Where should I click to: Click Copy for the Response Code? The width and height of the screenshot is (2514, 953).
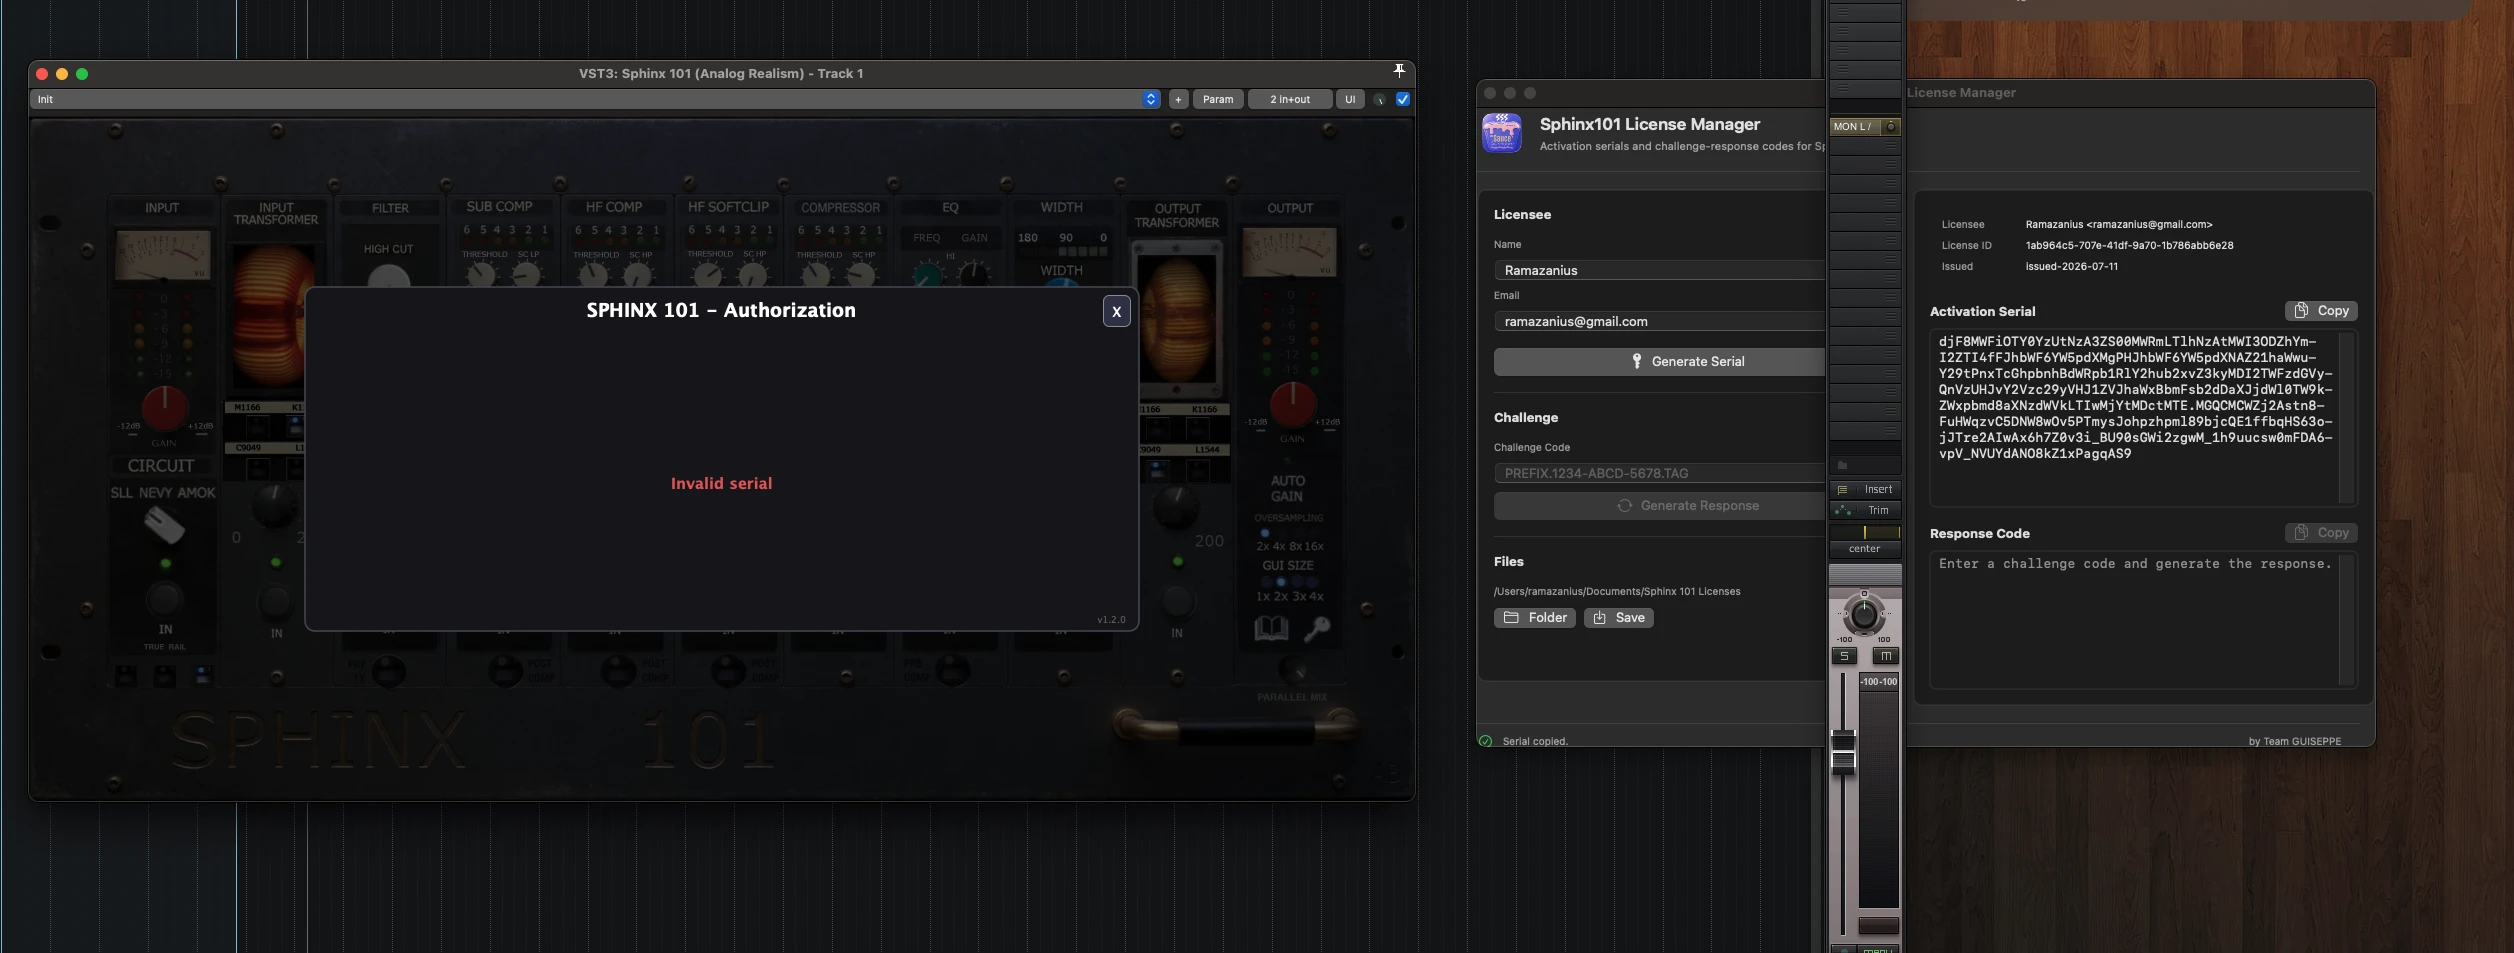click(x=2321, y=533)
